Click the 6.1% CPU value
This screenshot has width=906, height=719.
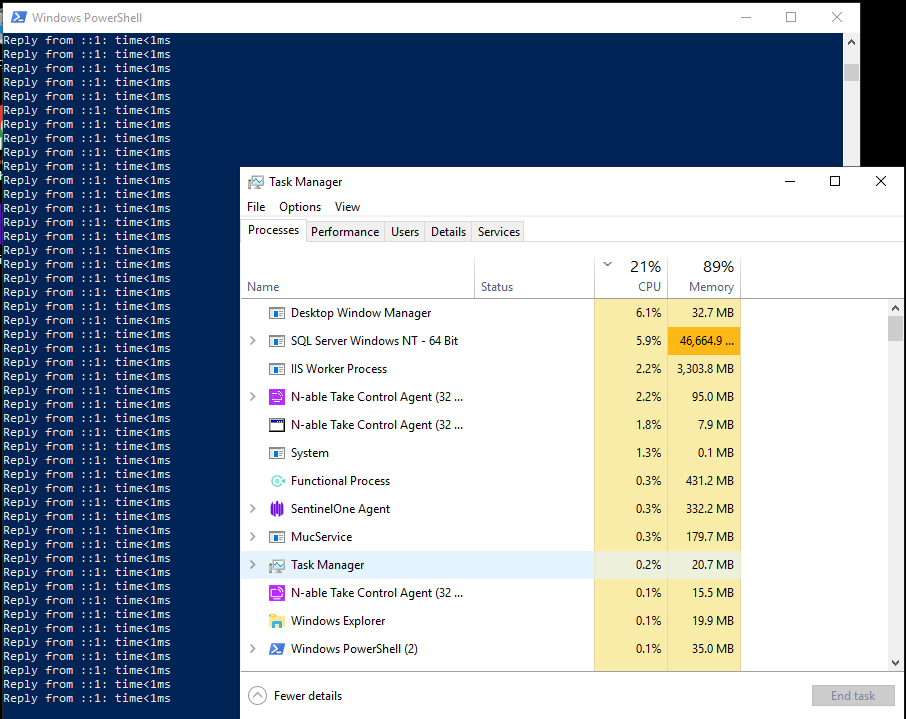(648, 313)
